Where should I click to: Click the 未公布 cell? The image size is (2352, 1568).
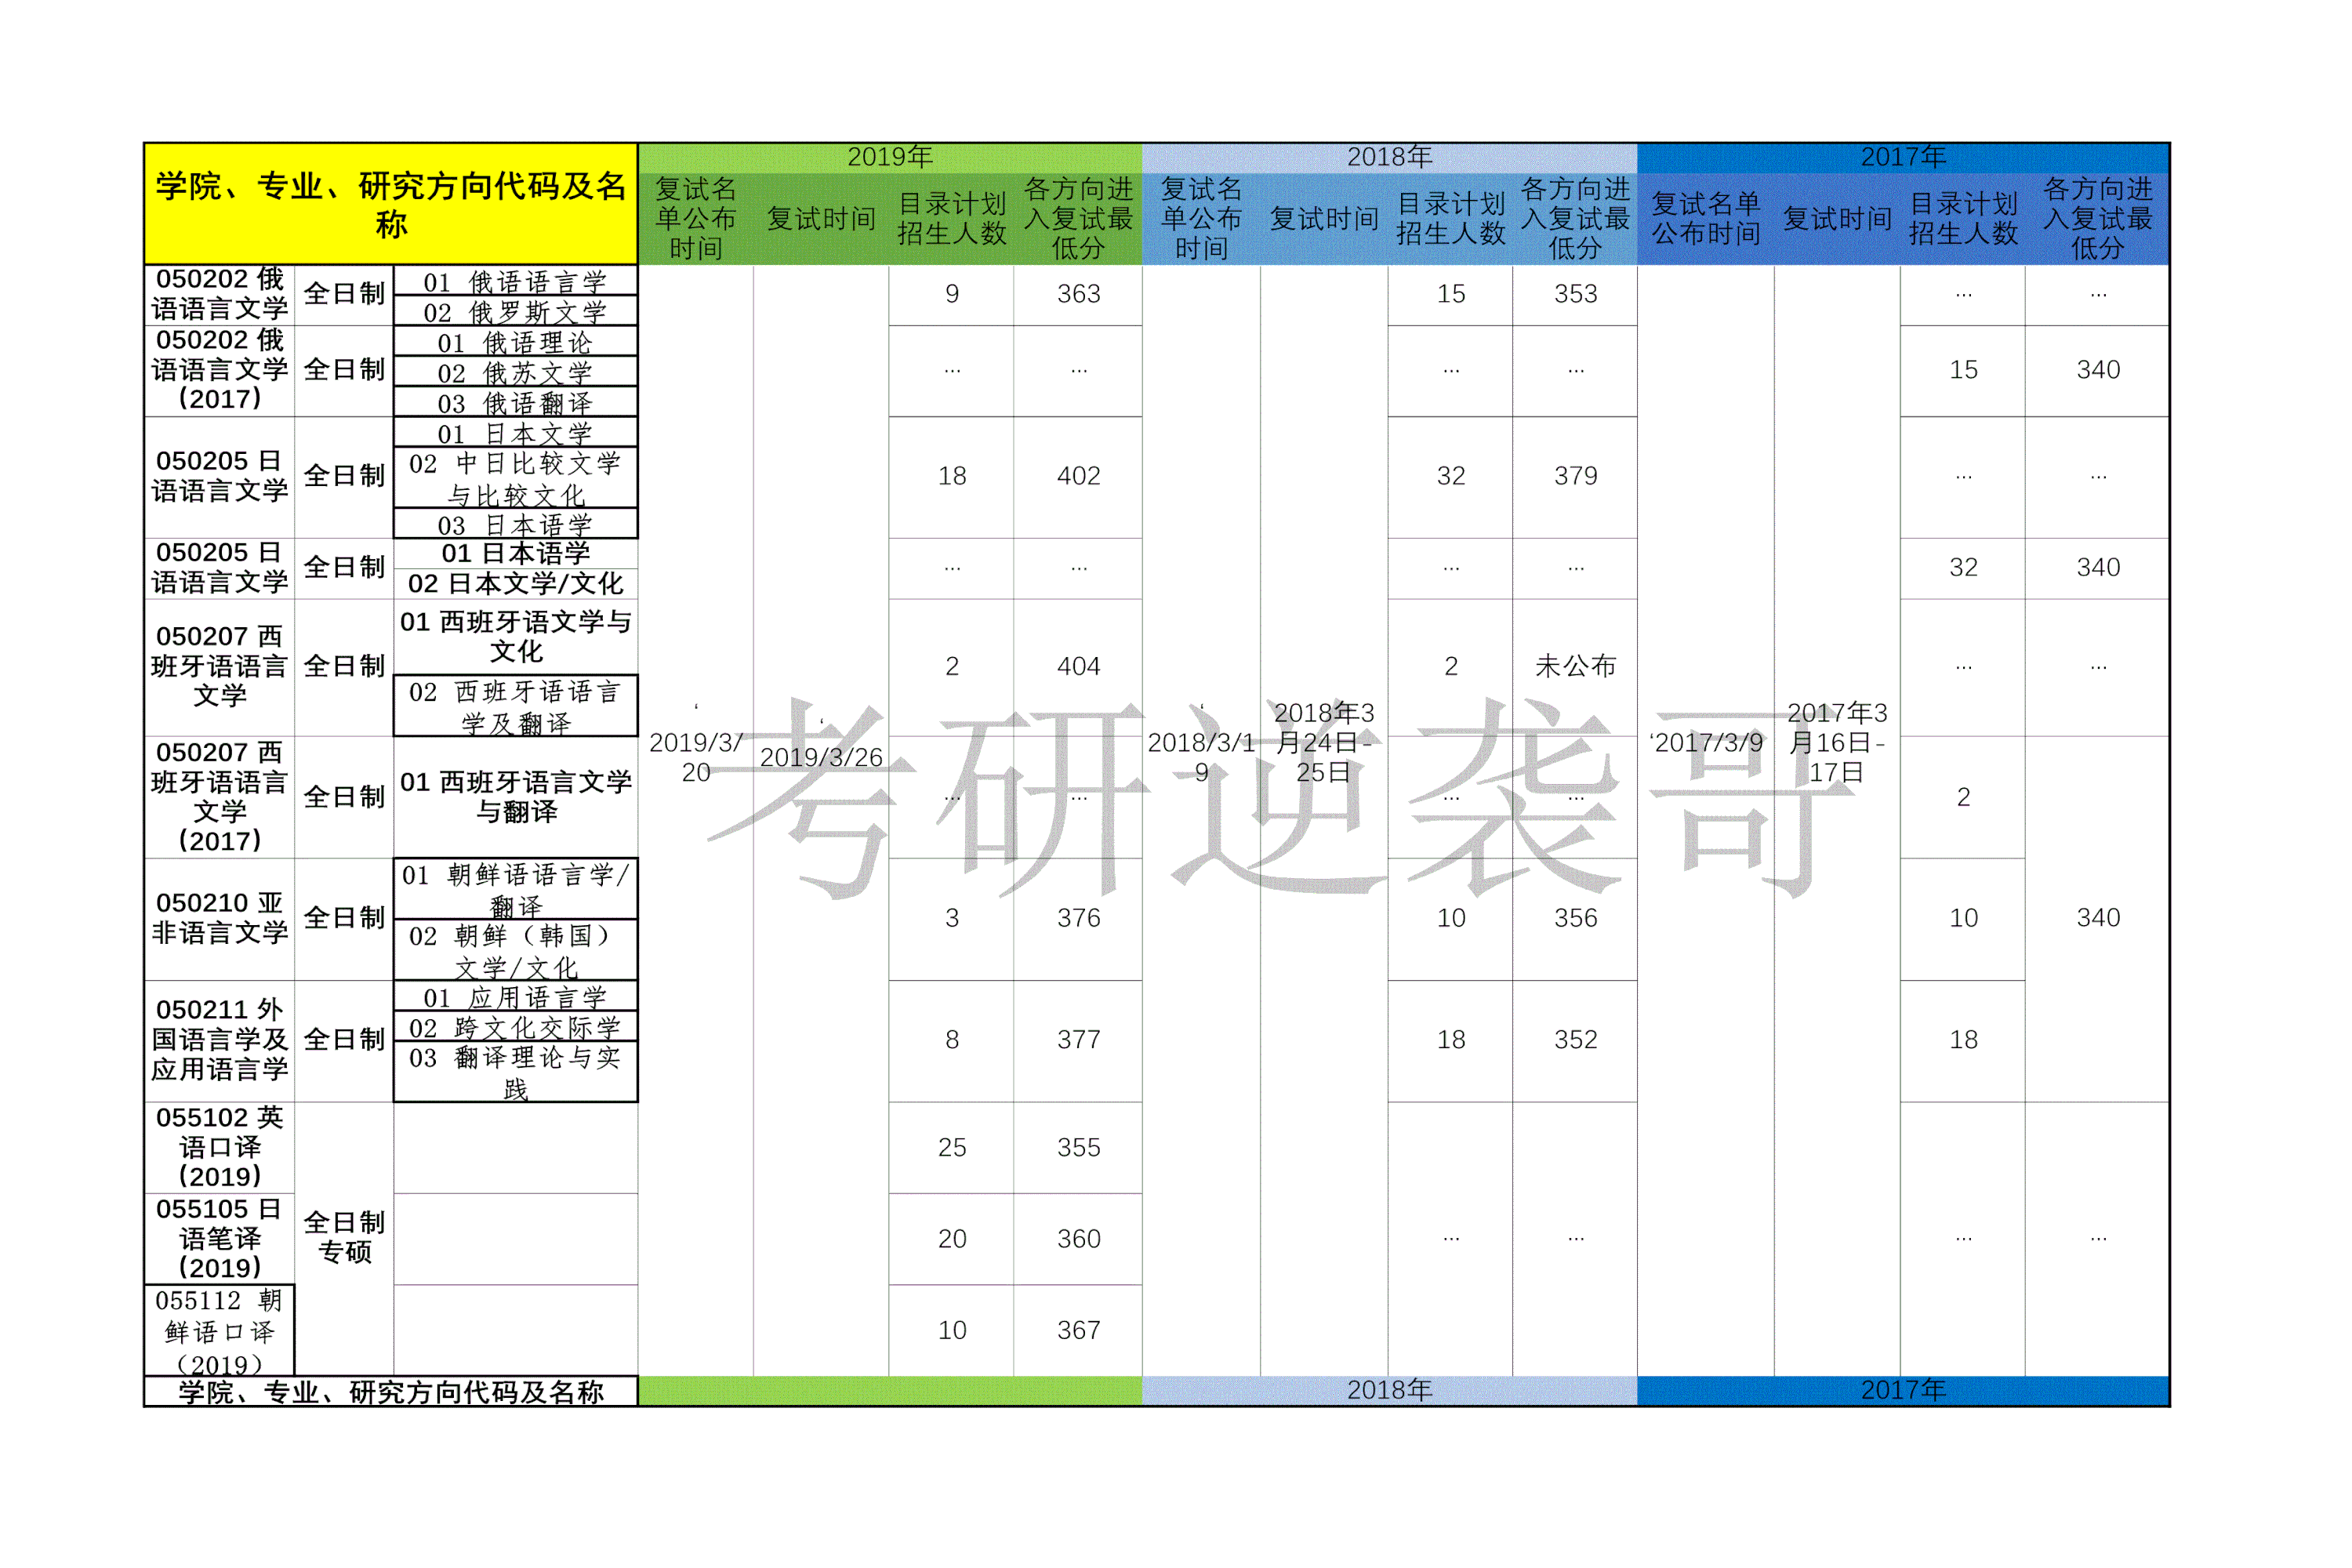click(x=1576, y=666)
